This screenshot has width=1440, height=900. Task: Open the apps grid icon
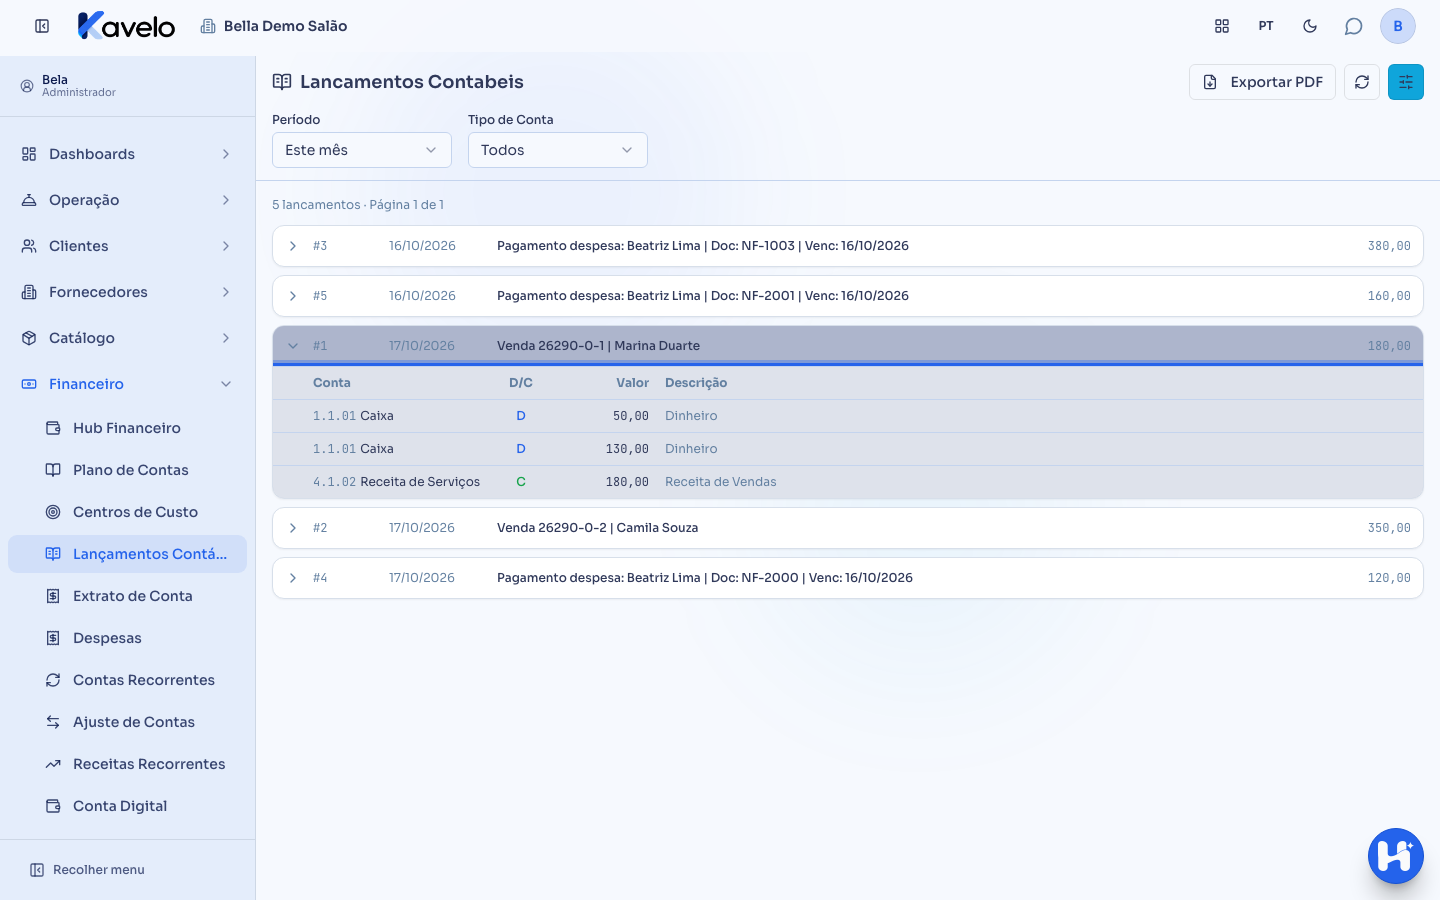tap(1222, 26)
